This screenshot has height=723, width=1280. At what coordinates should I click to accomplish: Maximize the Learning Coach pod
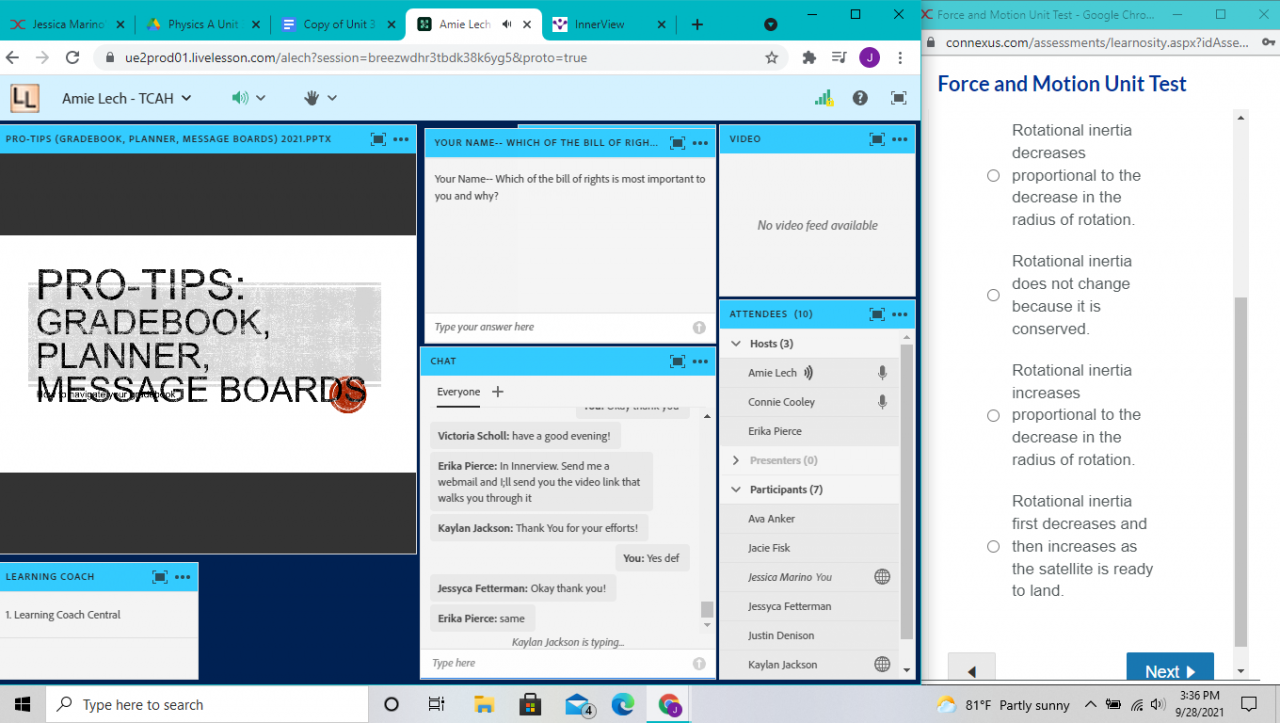160,577
